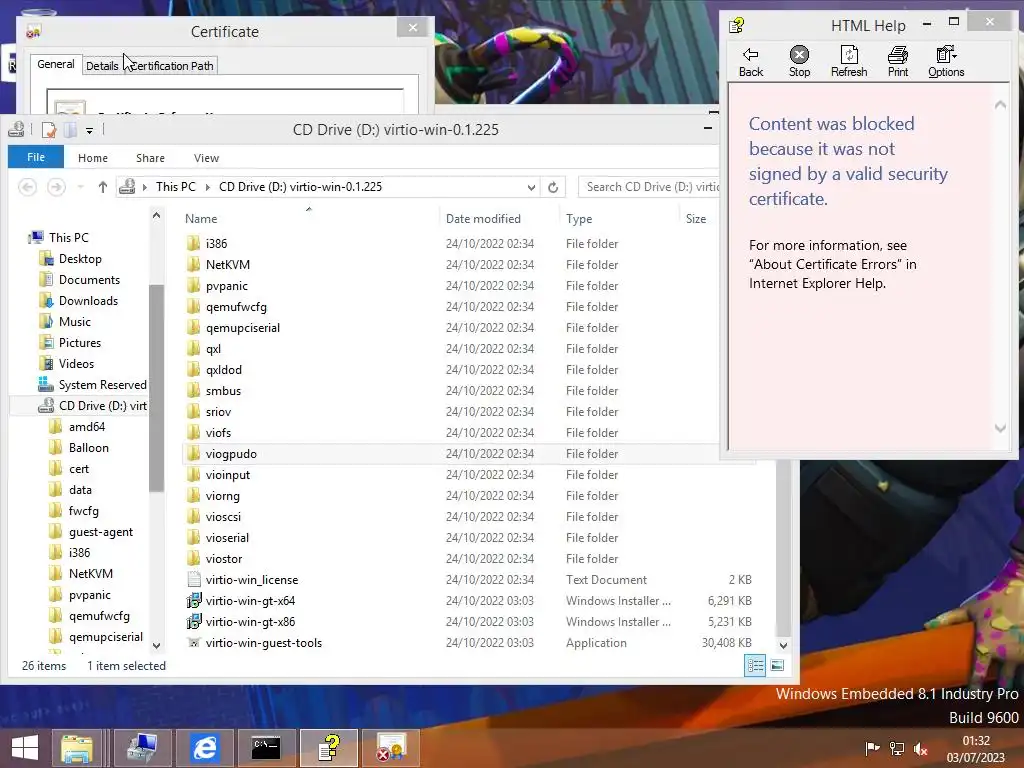The image size is (1024, 768).
Task: Open Certificate window taskbar button
Action: [x=391, y=748]
